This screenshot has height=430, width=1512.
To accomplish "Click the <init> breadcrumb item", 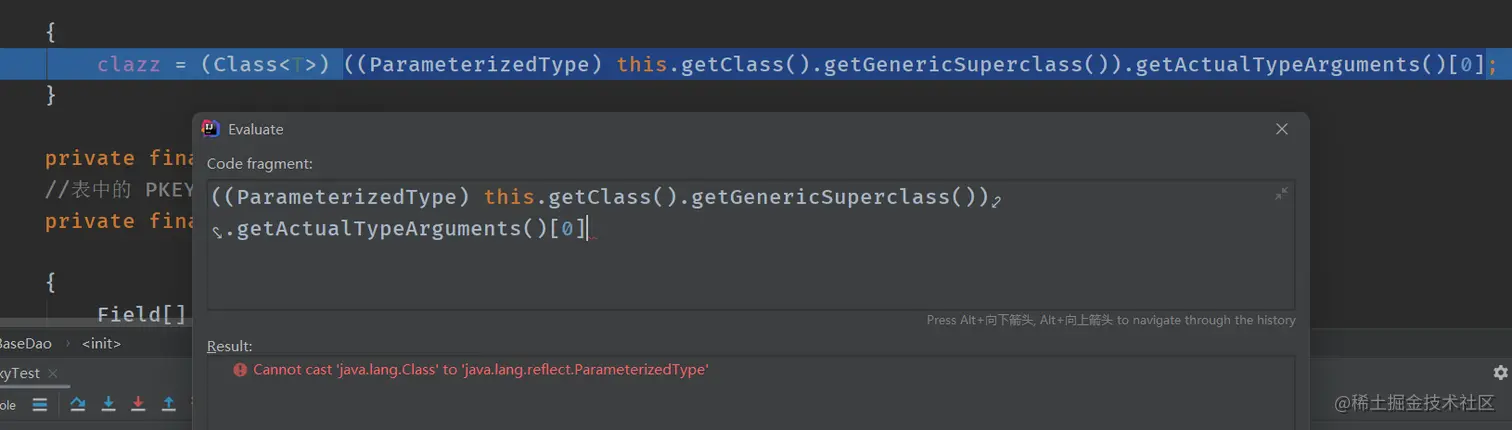I will [x=101, y=343].
